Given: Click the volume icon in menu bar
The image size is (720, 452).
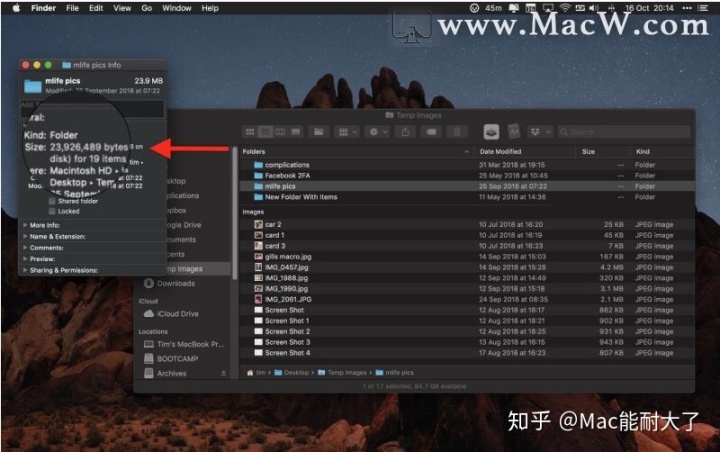Looking at the screenshot, I should [x=594, y=8].
